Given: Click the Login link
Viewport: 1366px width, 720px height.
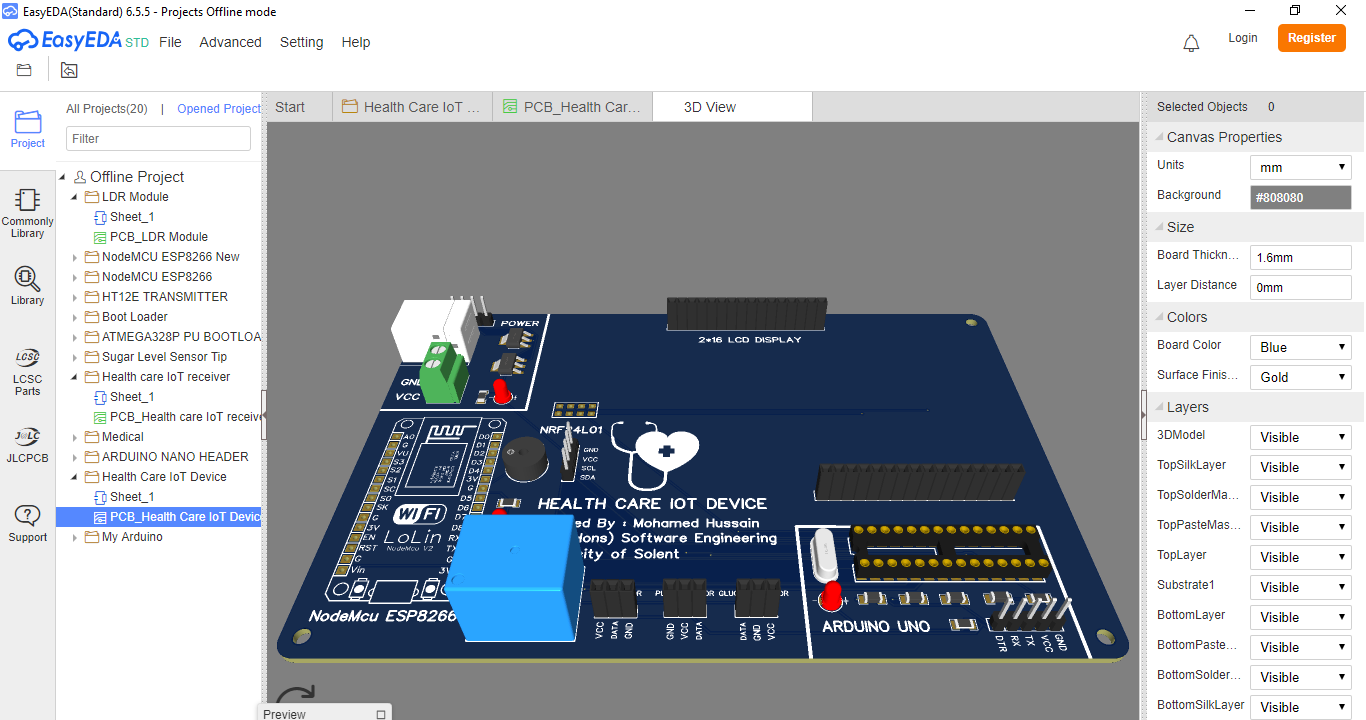Looking at the screenshot, I should [x=1242, y=38].
